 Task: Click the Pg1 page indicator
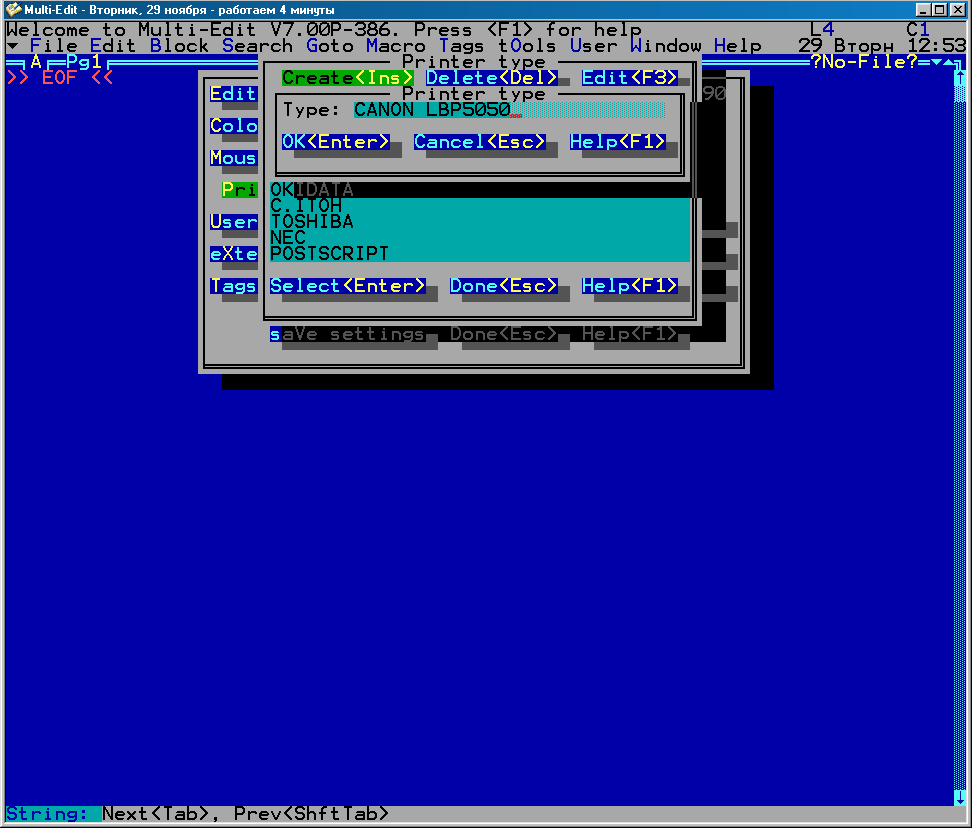click(x=84, y=62)
